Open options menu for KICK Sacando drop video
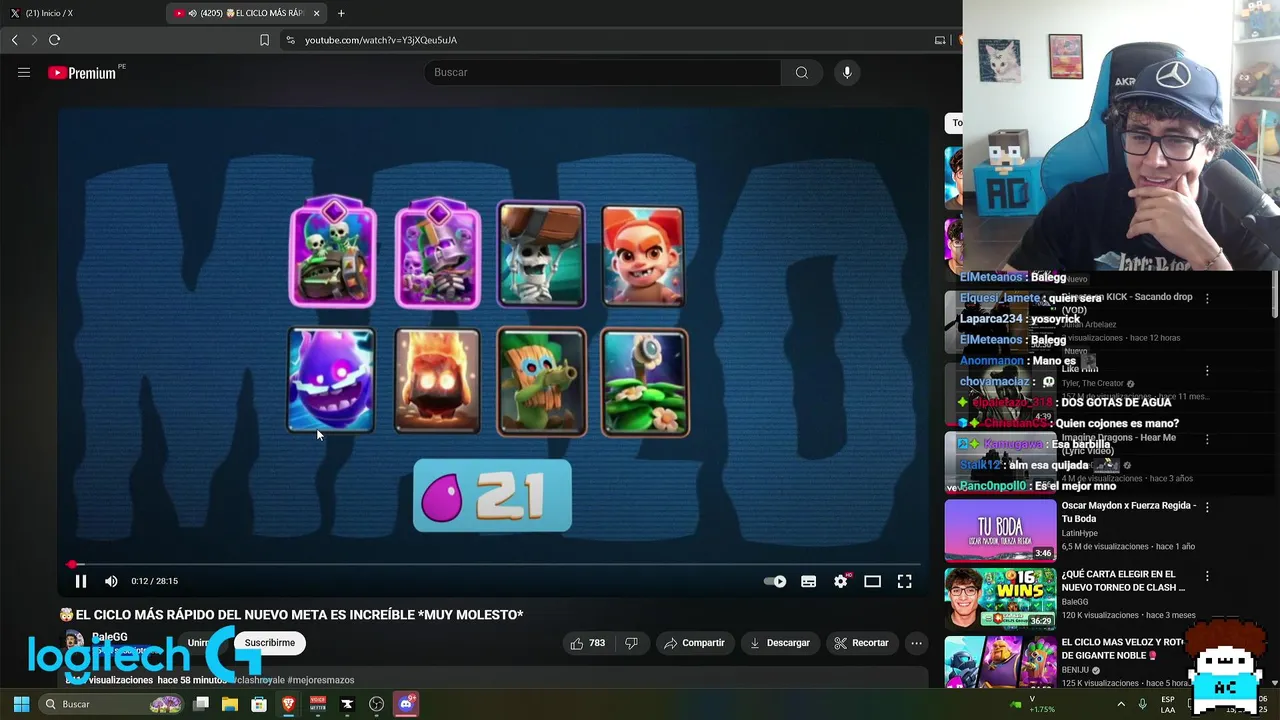This screenshot has width=1280, height=720. pyautogui.click(x=1207, y=298)
